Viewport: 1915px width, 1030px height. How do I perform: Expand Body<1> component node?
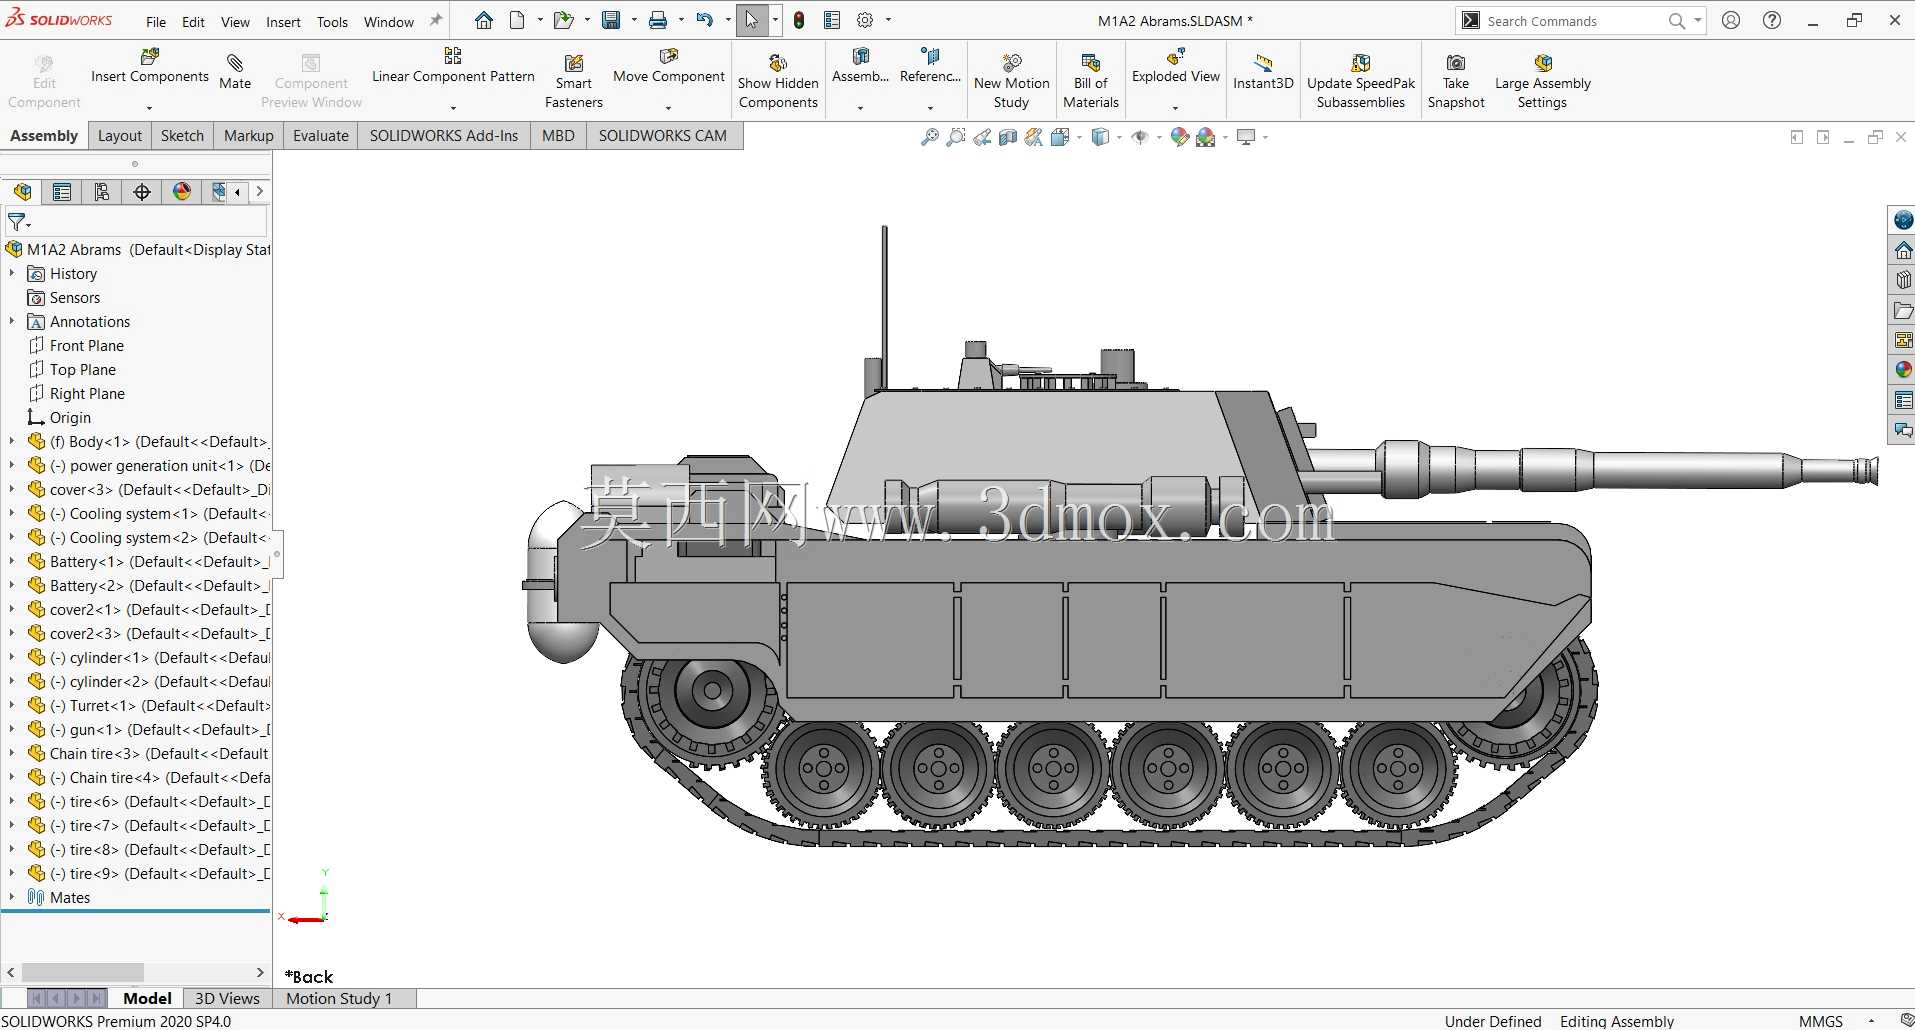(x=12, y=441)
